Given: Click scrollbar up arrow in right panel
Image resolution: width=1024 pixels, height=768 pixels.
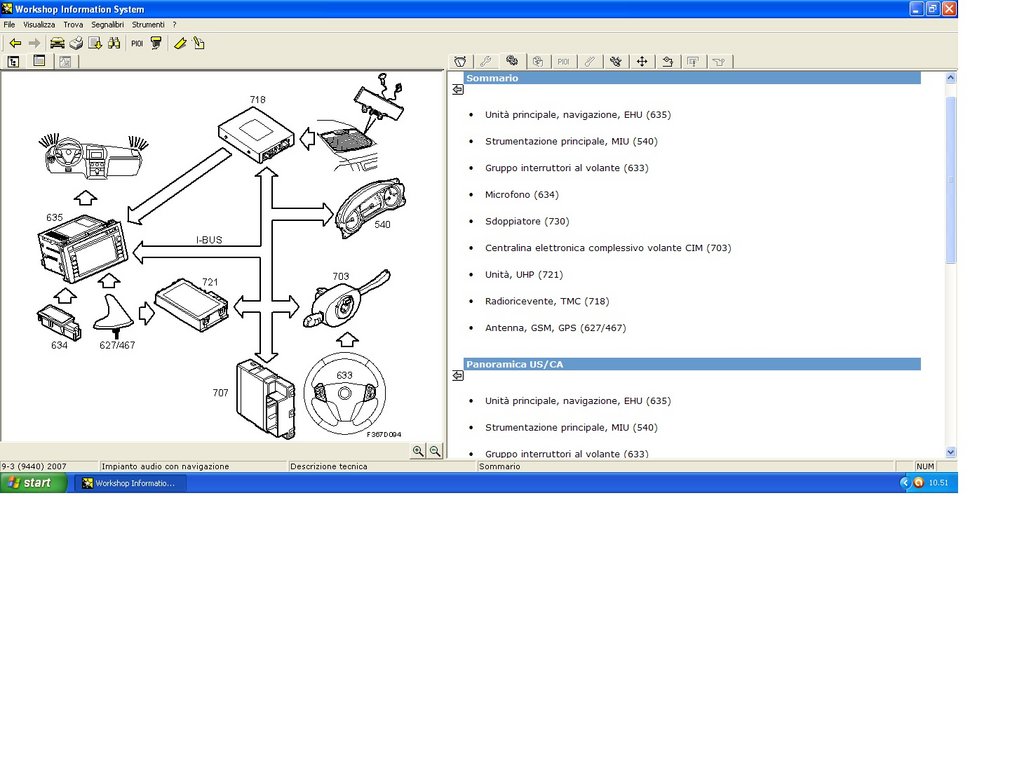Looking at the screenshot, I should (951, 78).
